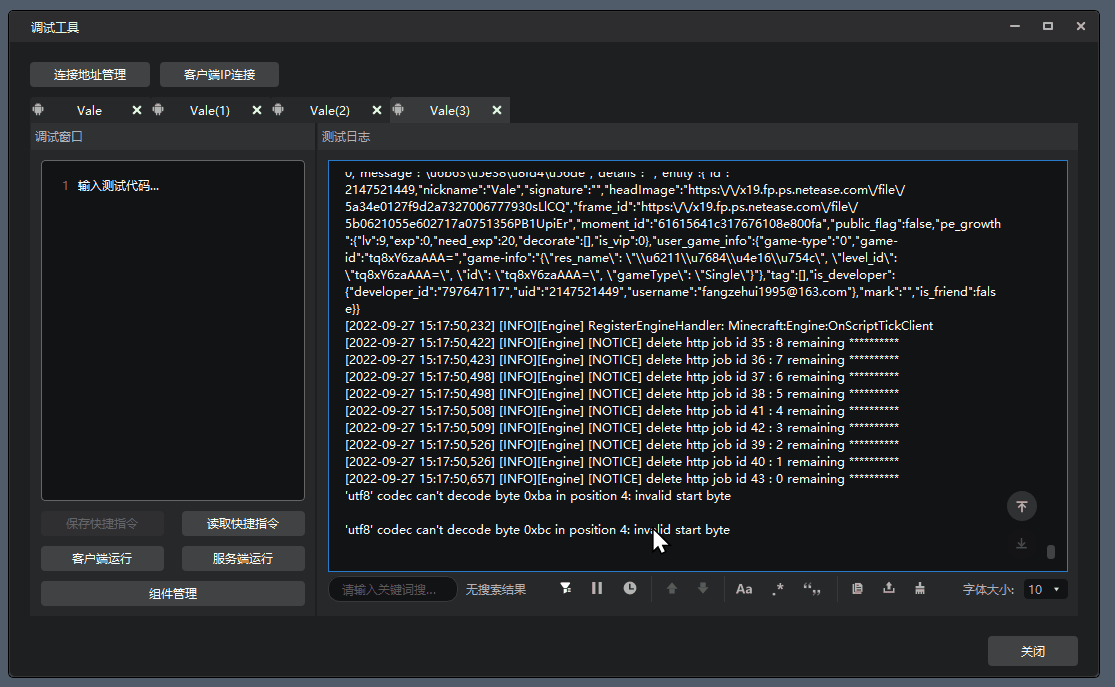This screenshot has width=1115, height=687.
Task: Toggle case-sensitive search (Aa)
Action: tap(744, 589)
